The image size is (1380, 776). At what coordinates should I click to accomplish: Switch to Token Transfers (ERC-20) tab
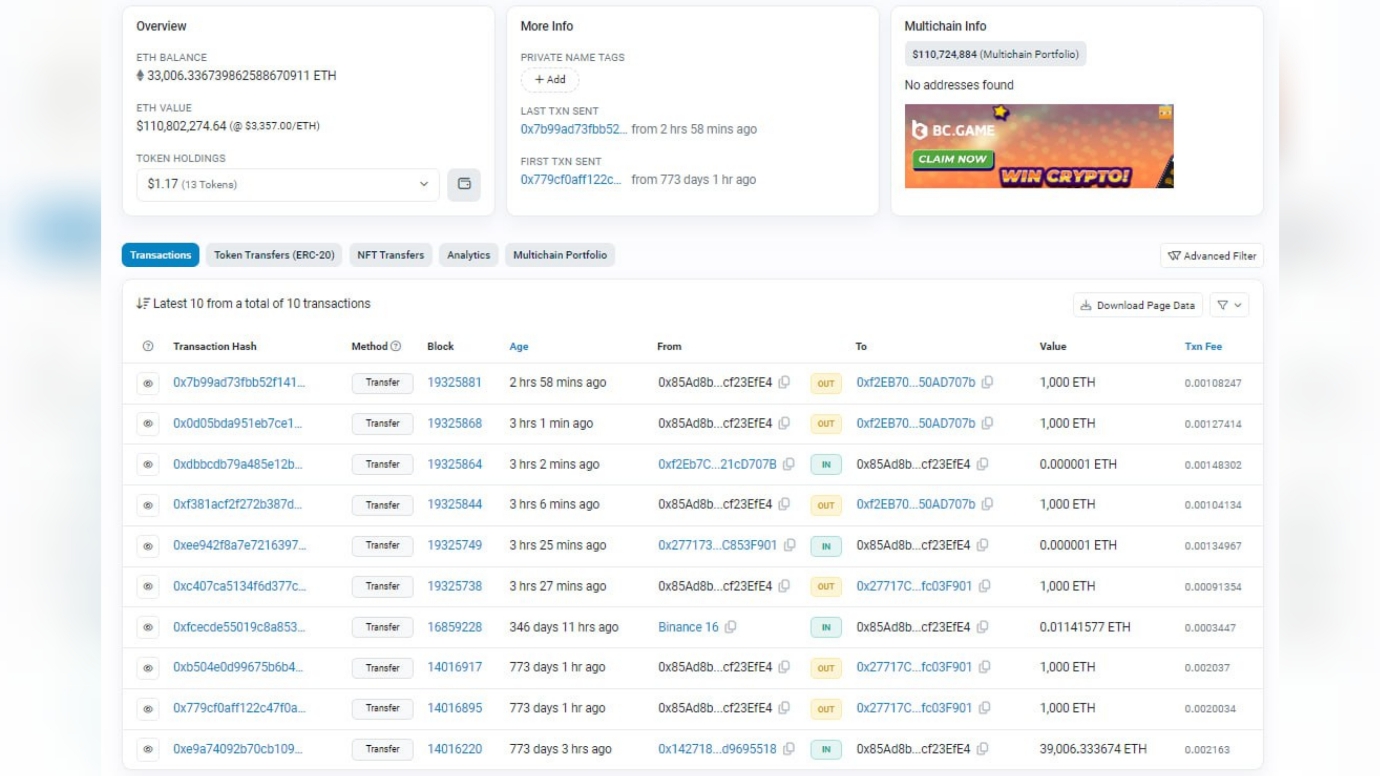(274, 255)
